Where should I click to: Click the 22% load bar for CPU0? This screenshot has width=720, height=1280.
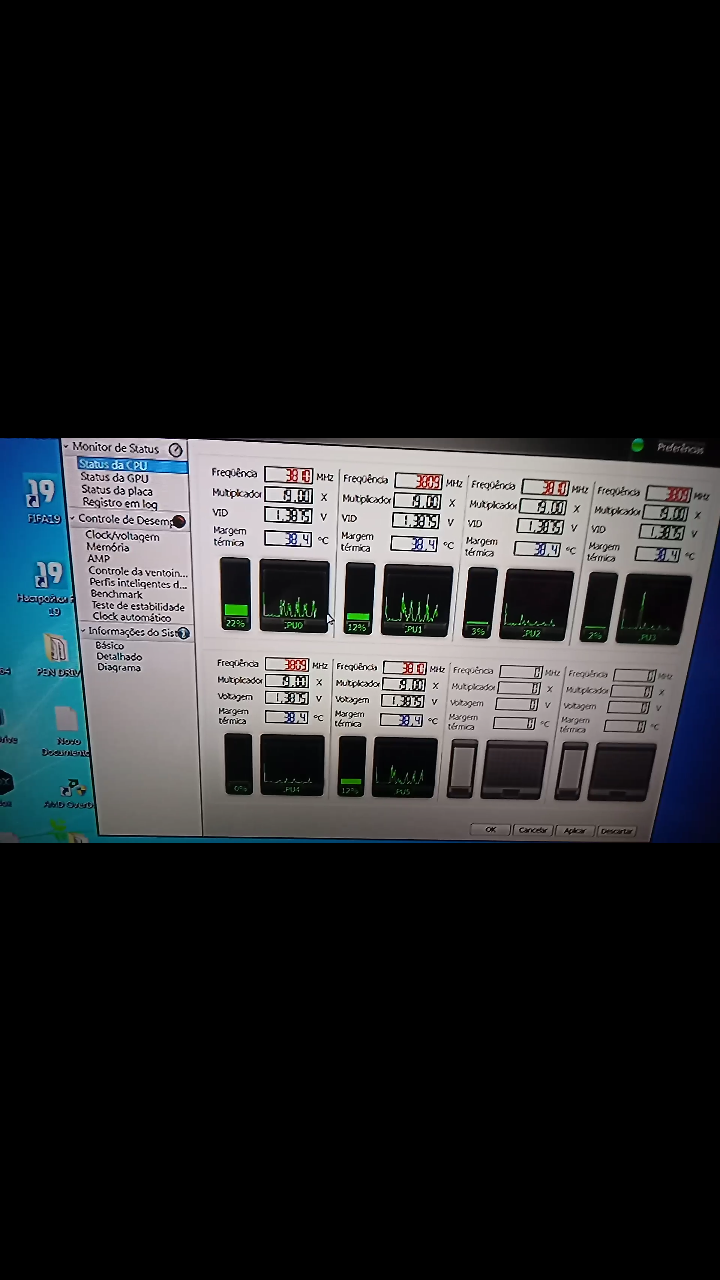tap(235, 594)
